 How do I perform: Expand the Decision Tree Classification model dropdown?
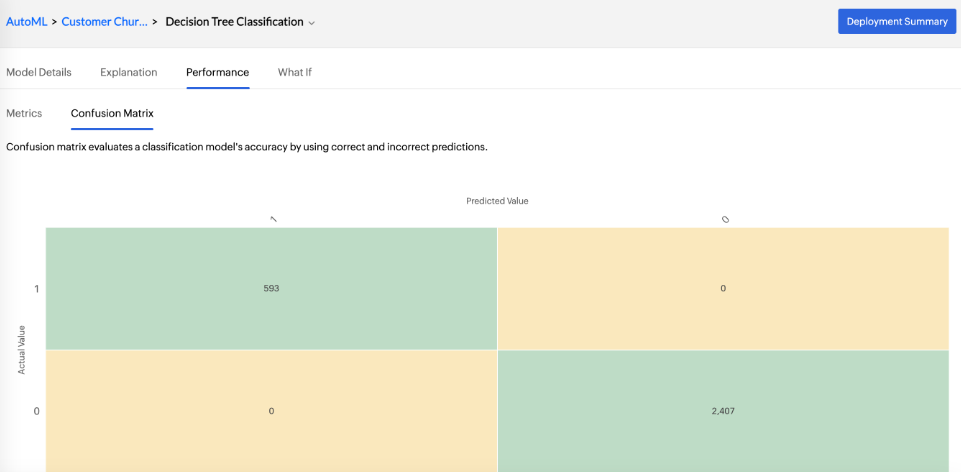(x=240, y=21)
